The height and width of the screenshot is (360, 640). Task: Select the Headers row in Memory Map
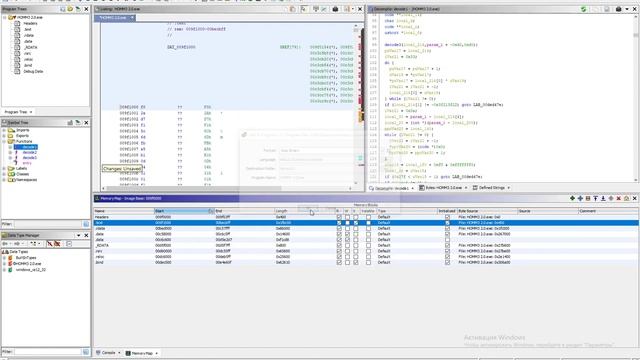pos(366,217)
